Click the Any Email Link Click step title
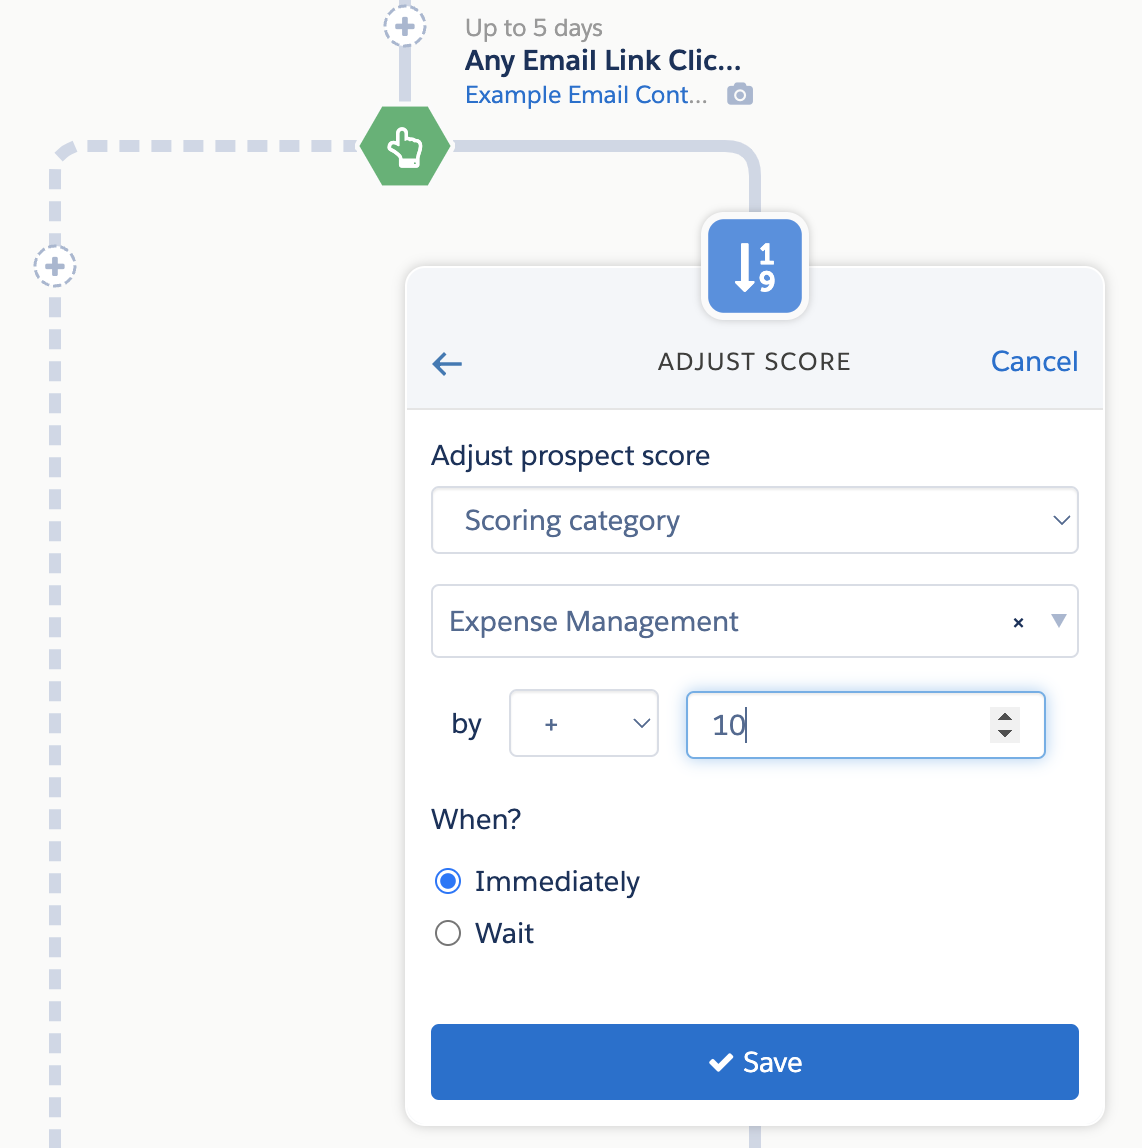Viewport: 1142px width, 1148px height. click(603, 61)
